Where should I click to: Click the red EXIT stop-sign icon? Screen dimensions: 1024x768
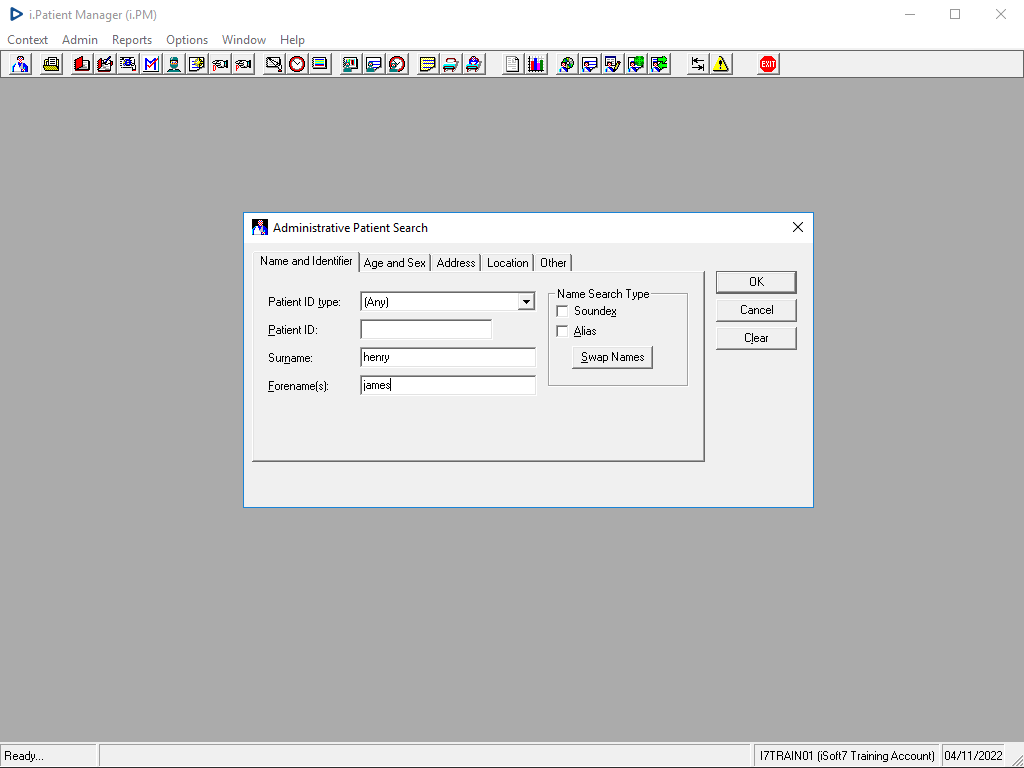click(768, 64)
